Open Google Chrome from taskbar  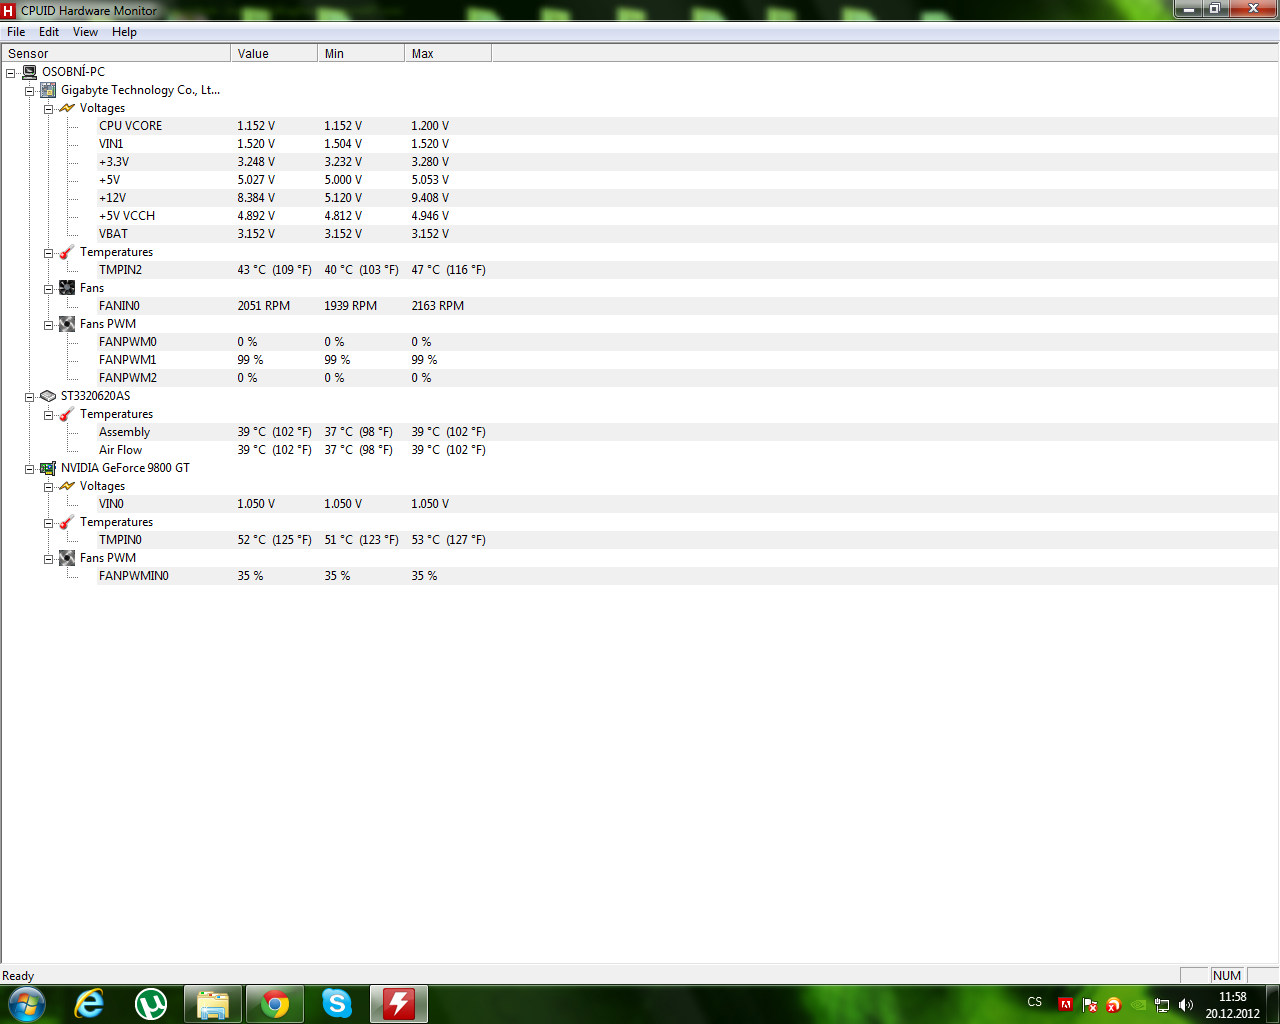click(275, 1004)
